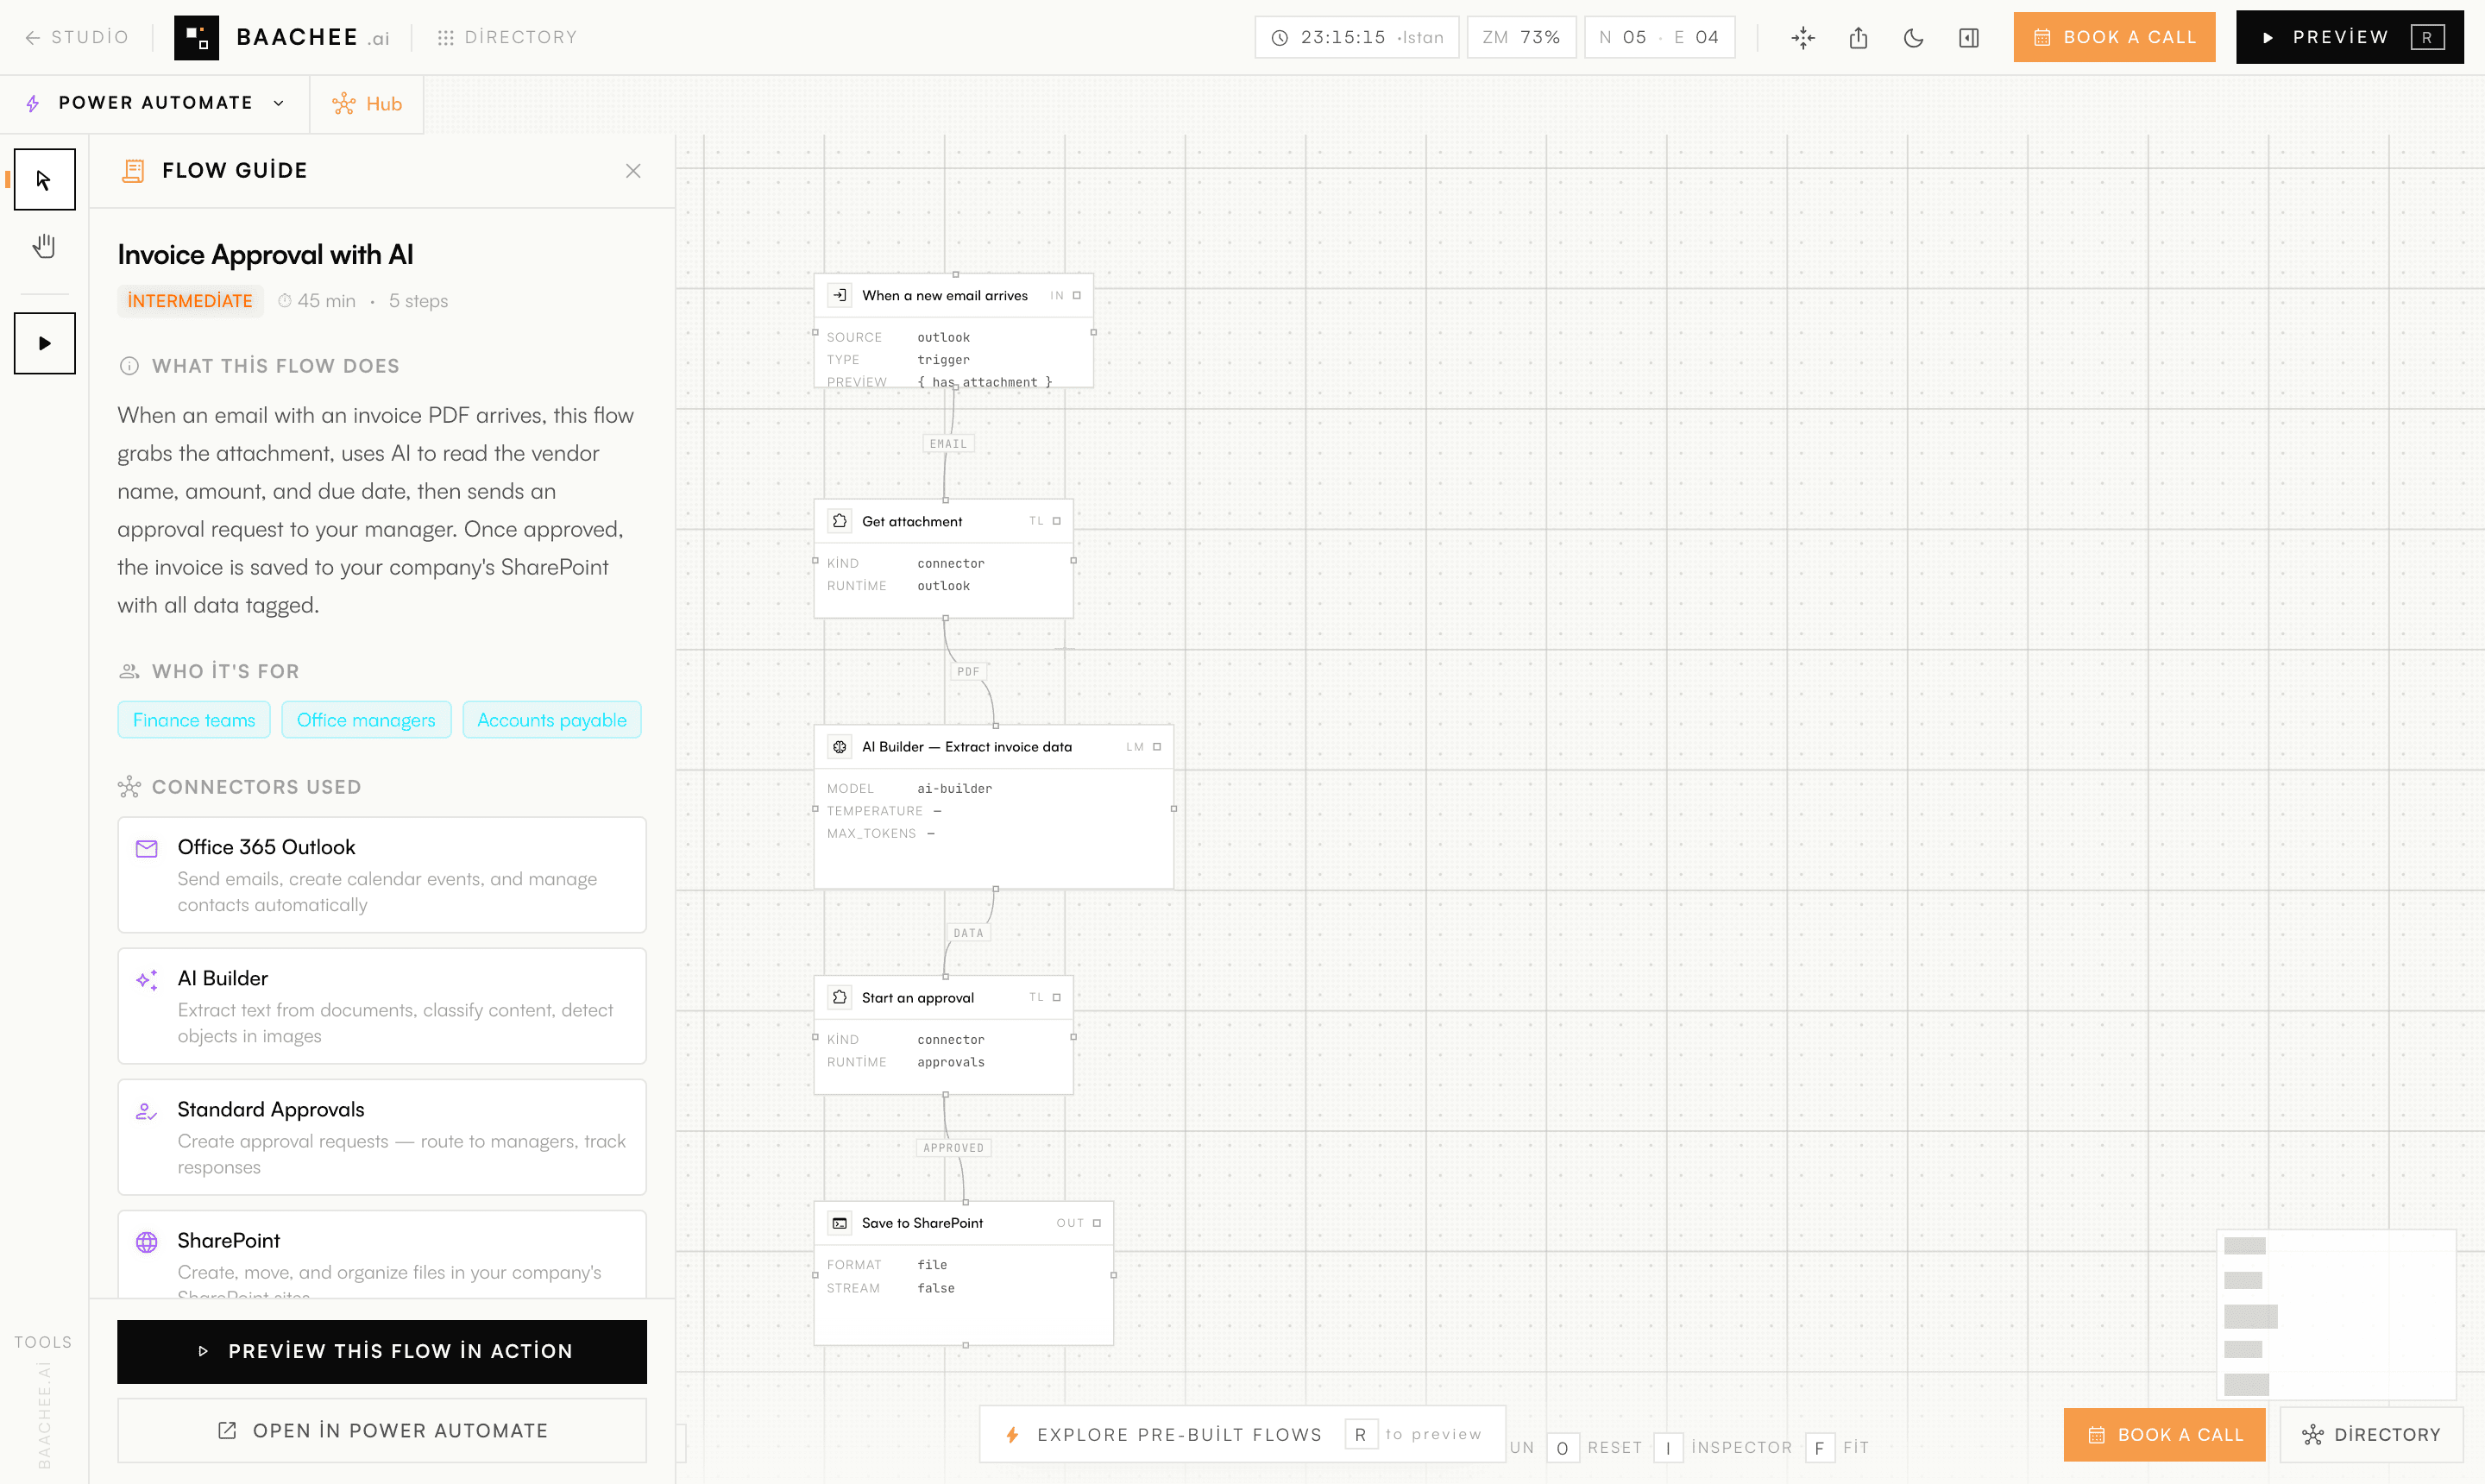Screen dimensions: 2485x1484
Task: Click the bottom Directory button
Action: (x=2371, y=1434)
